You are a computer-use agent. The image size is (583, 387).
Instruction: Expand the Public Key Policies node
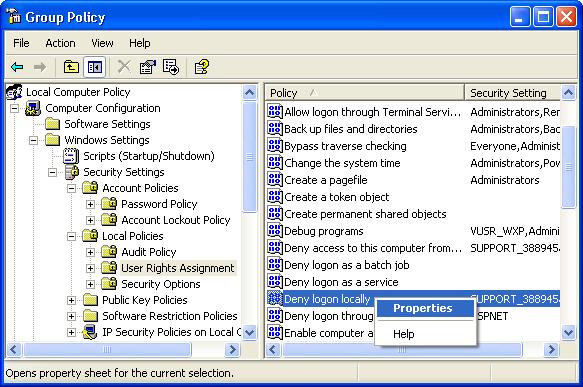(71, 300)
